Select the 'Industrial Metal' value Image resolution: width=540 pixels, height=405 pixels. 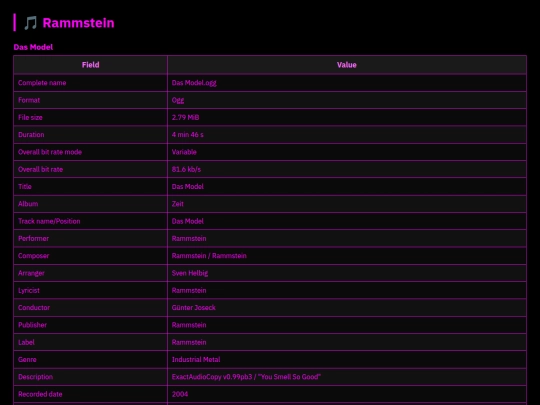196,360
